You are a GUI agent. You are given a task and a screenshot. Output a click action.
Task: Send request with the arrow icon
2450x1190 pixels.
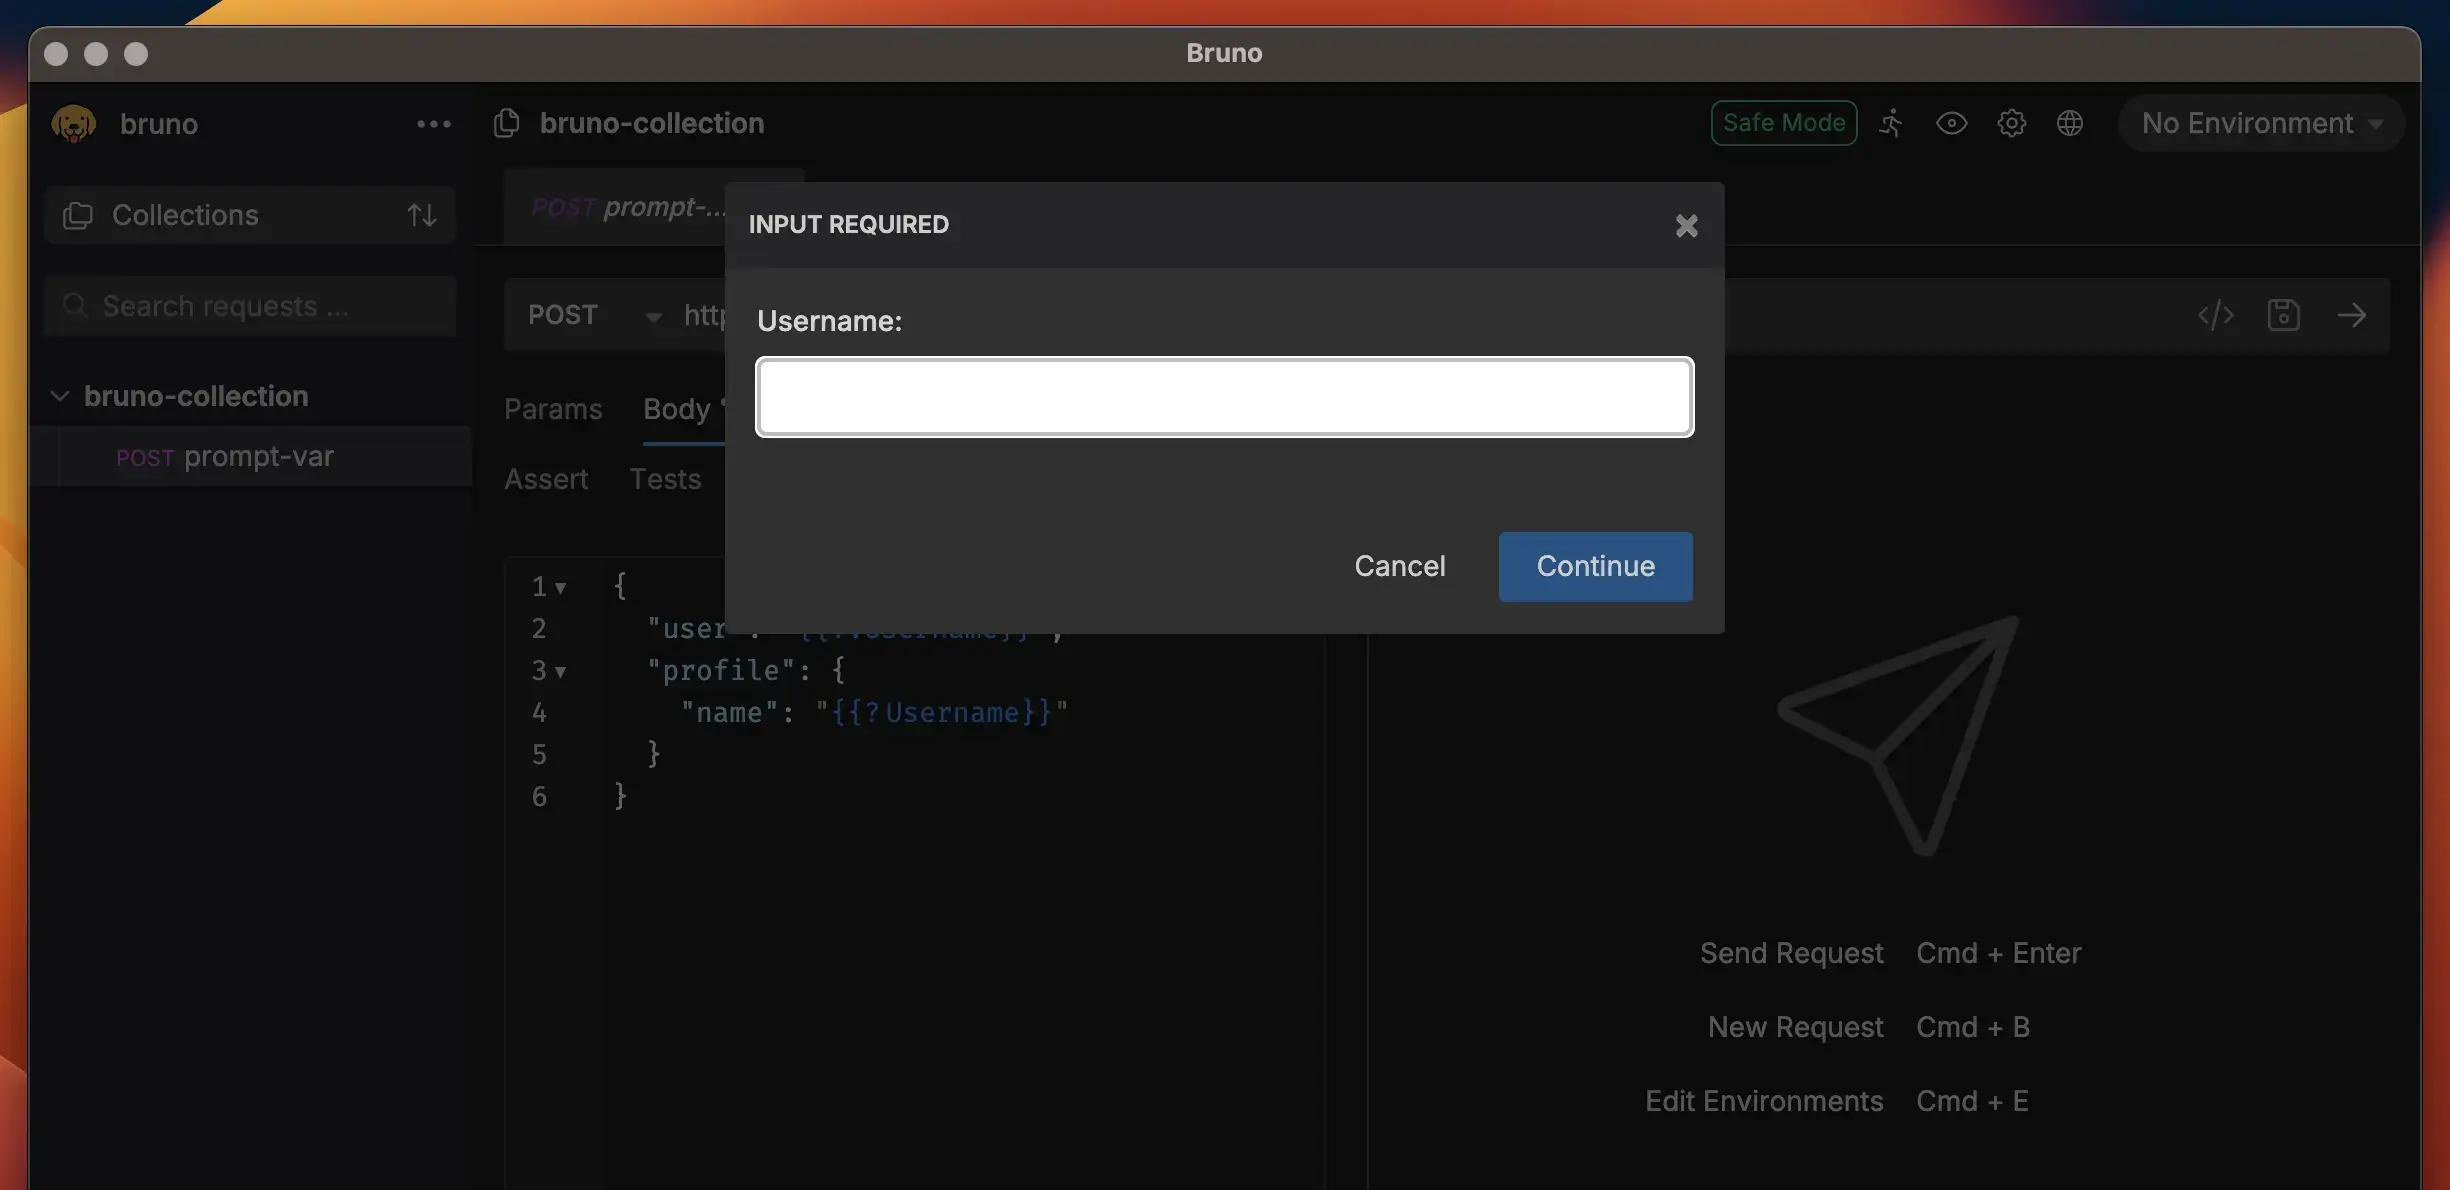[2351, 315]
